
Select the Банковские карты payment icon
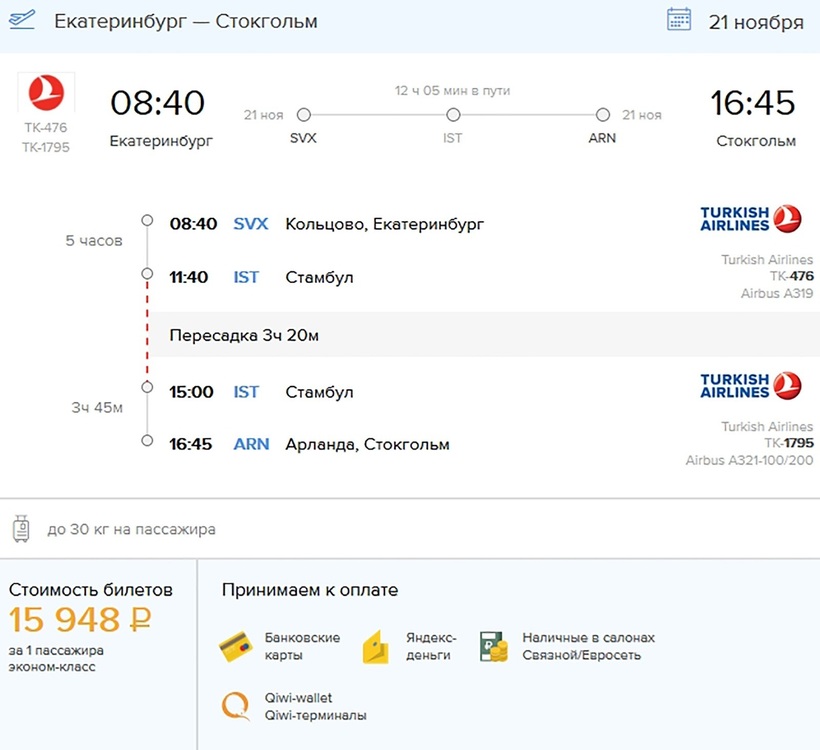coord(235,646)
